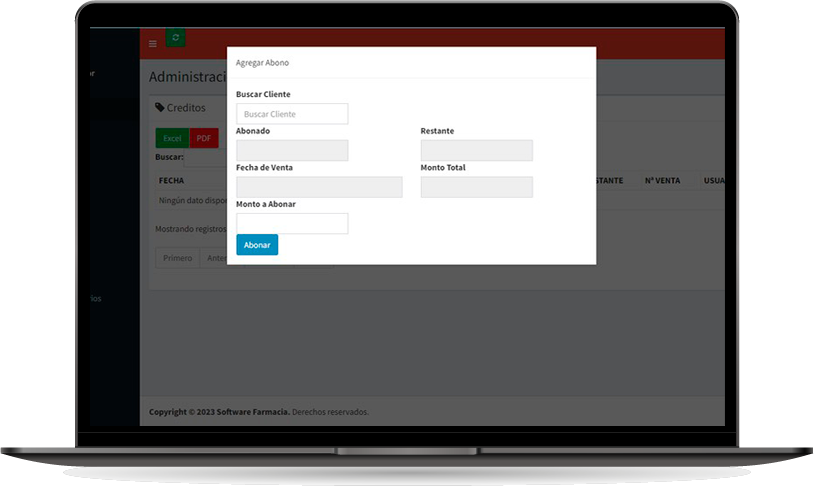The height and width of the screenshot is (486, 814).
Task: Click the Abonado label
Action: tap(253, 131)
